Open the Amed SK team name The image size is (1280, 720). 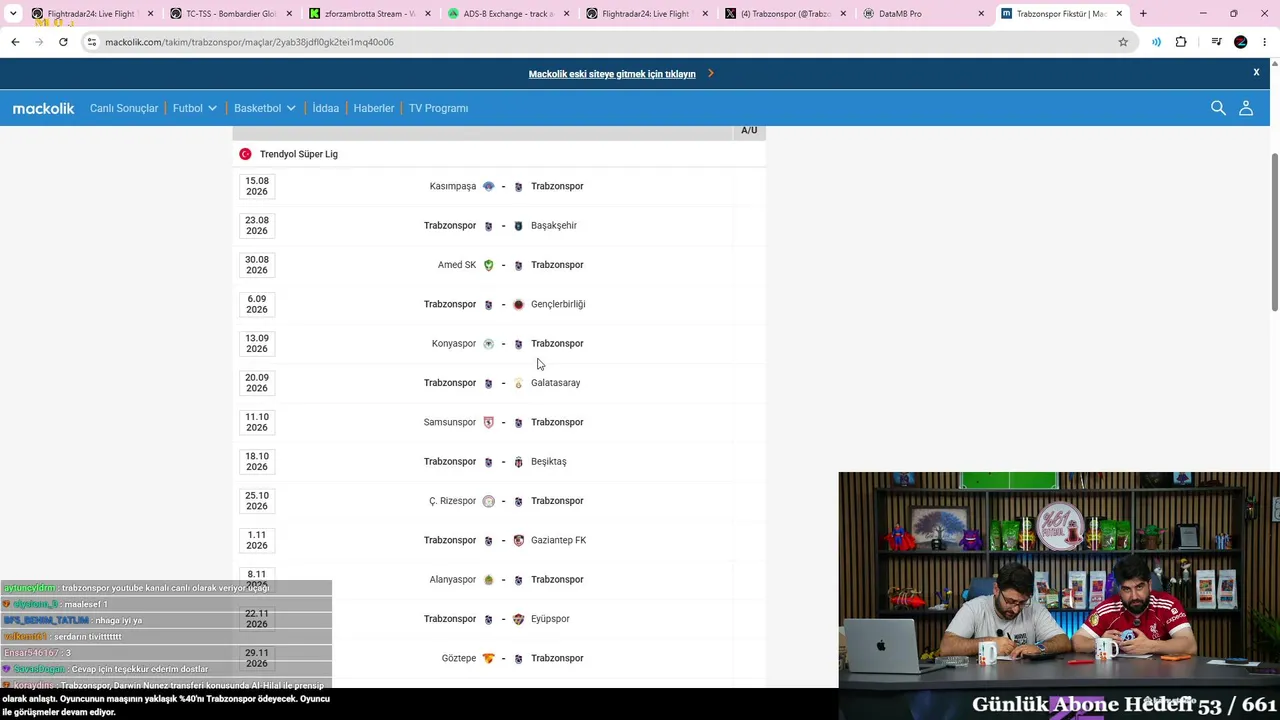point(457,265)
